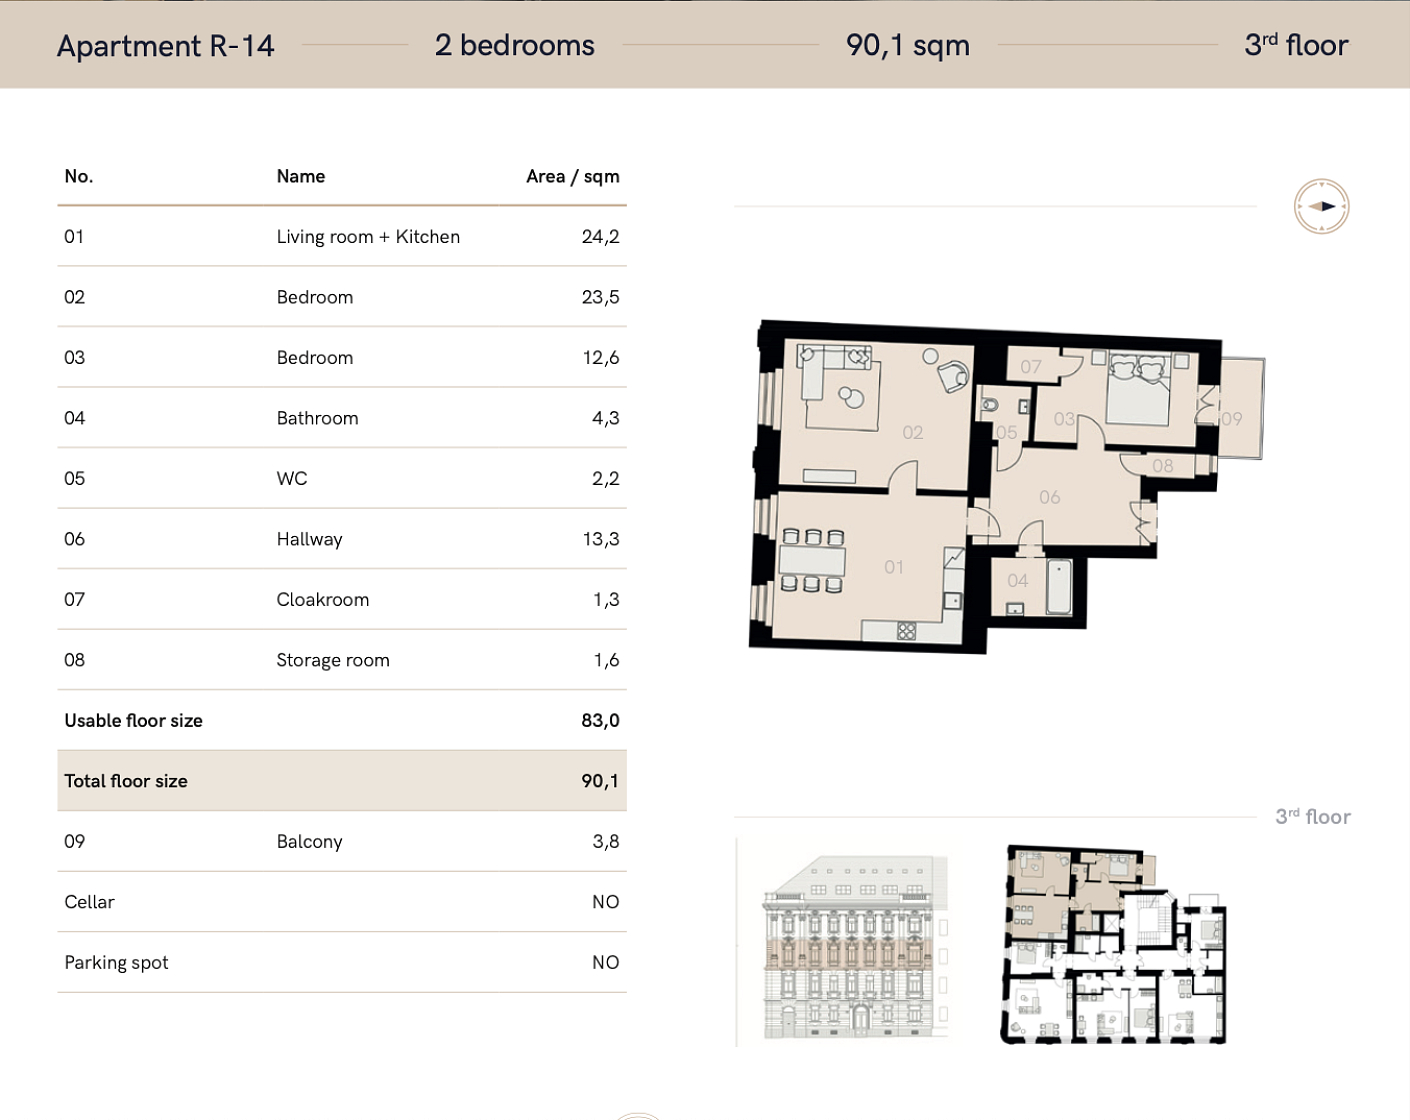
Task: Click the 'Total floor size' label
Action: pos(126,781)
